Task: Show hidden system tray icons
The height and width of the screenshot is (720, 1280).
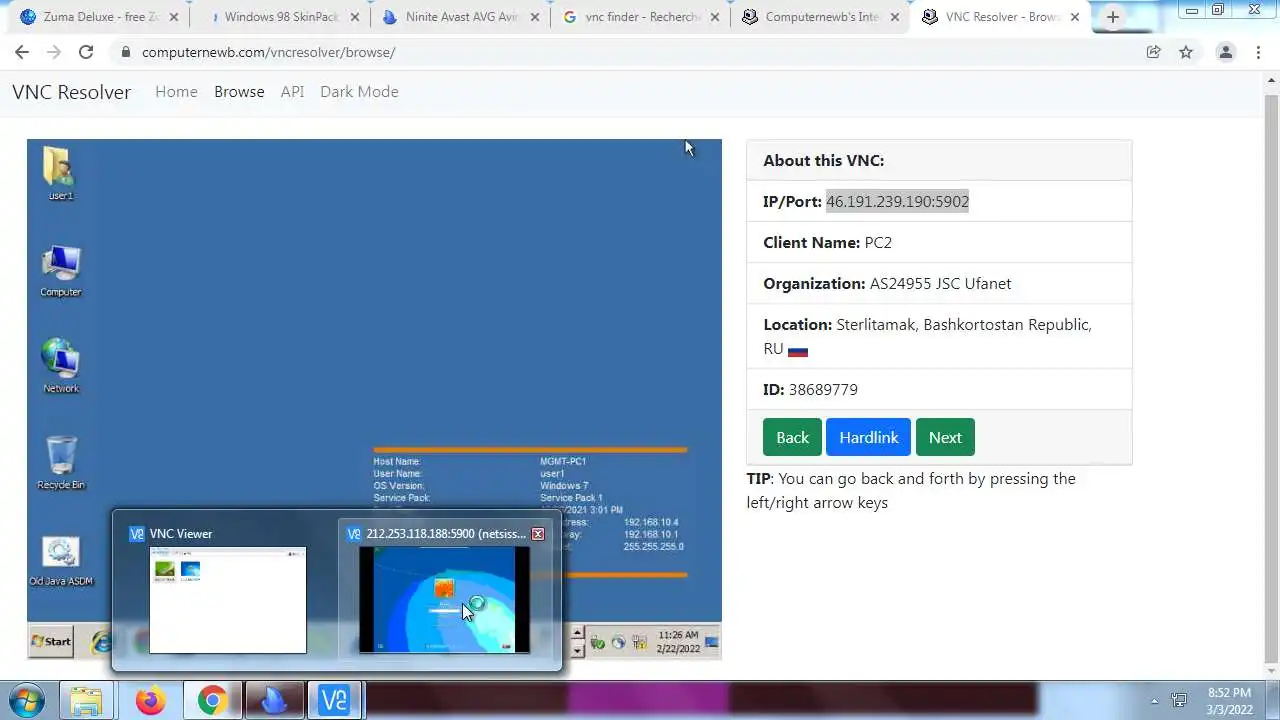Action: click(1154, 701)
